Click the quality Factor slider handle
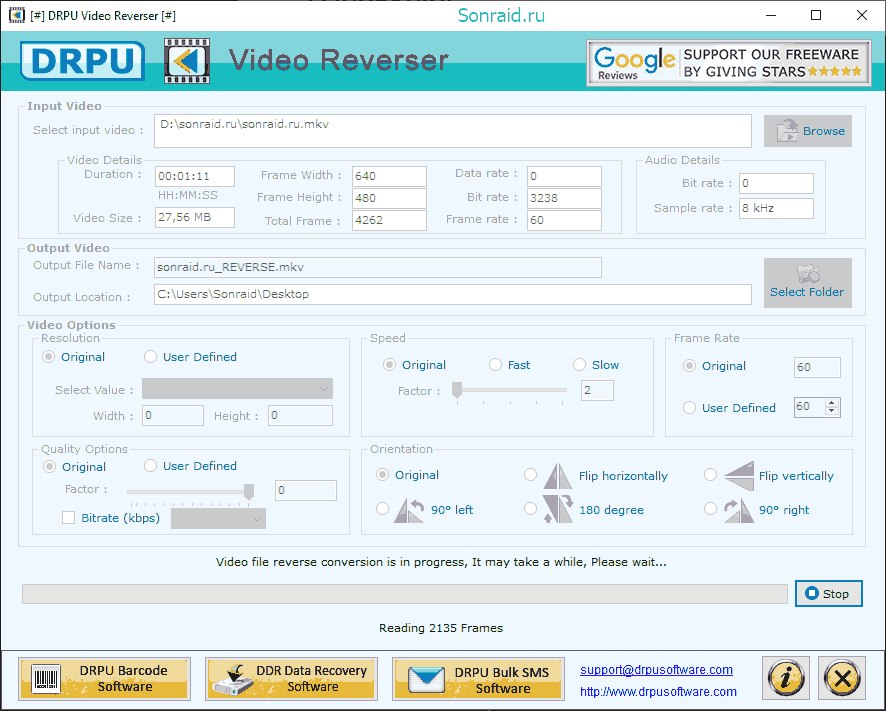 click(x=249, y=492)
